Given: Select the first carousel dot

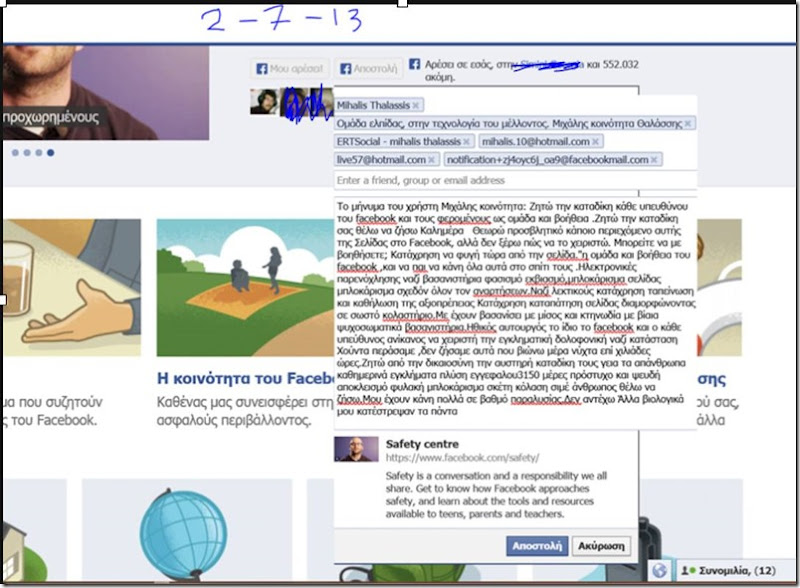Looking at the screenshot, I should pos(15,153).
